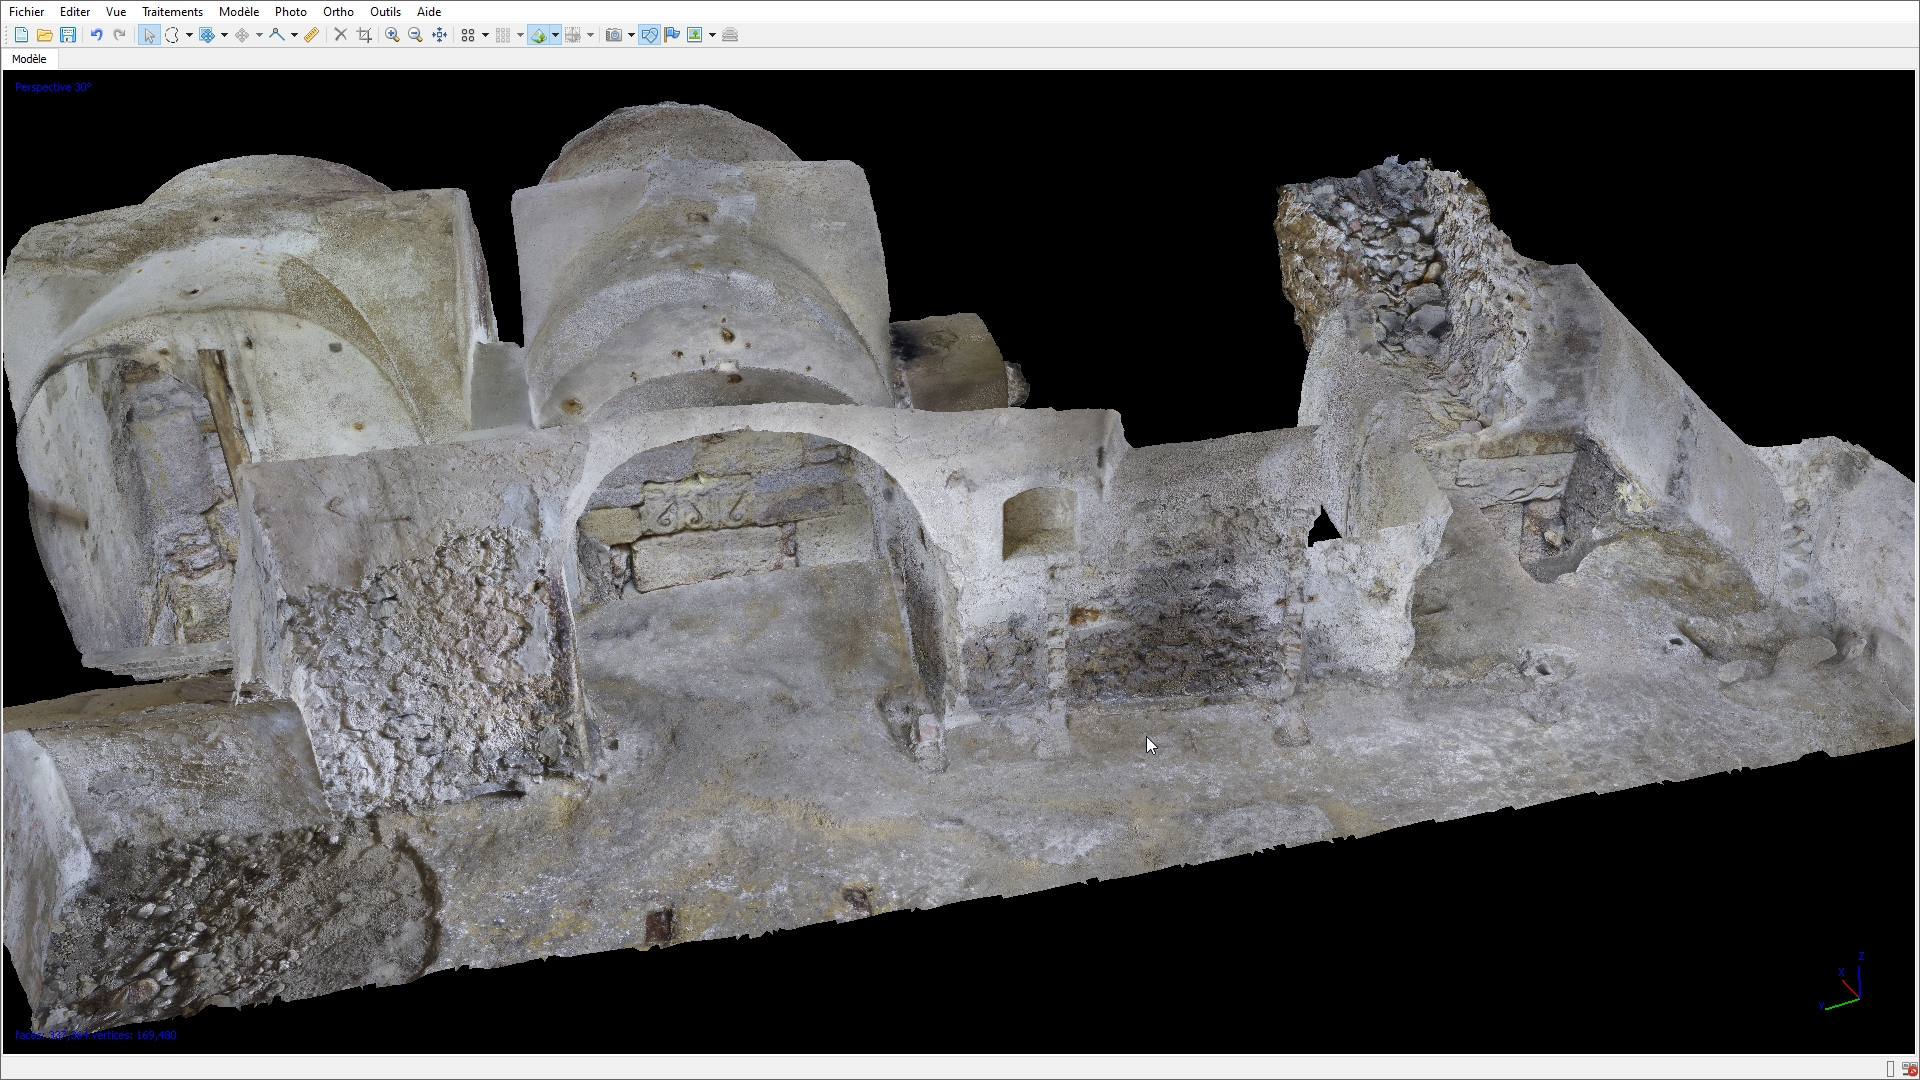The height and width of the screenshot is (1080, 1920).
Task: Click the crop selection tool
Action: point(364,35)
